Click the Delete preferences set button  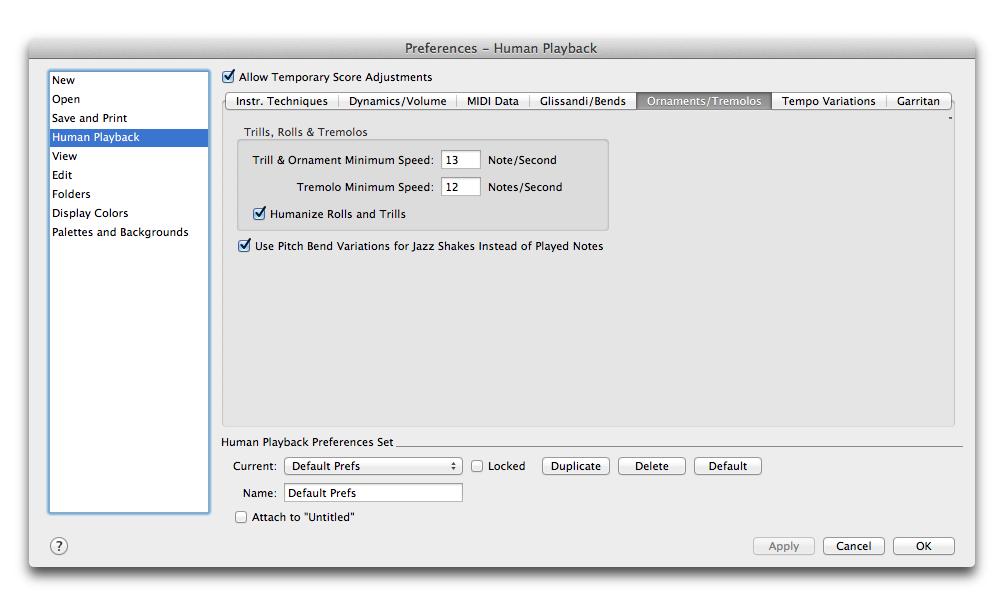(651, 466)
